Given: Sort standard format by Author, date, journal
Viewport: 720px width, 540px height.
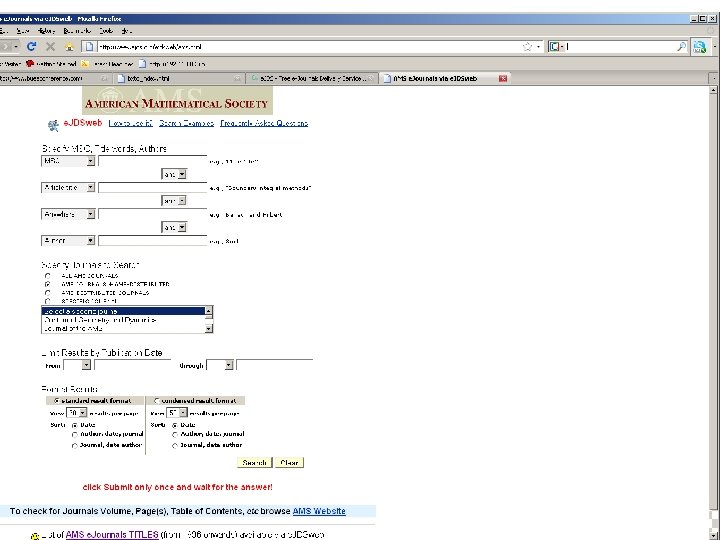Looking at the screenshot, I should (75, 434).
